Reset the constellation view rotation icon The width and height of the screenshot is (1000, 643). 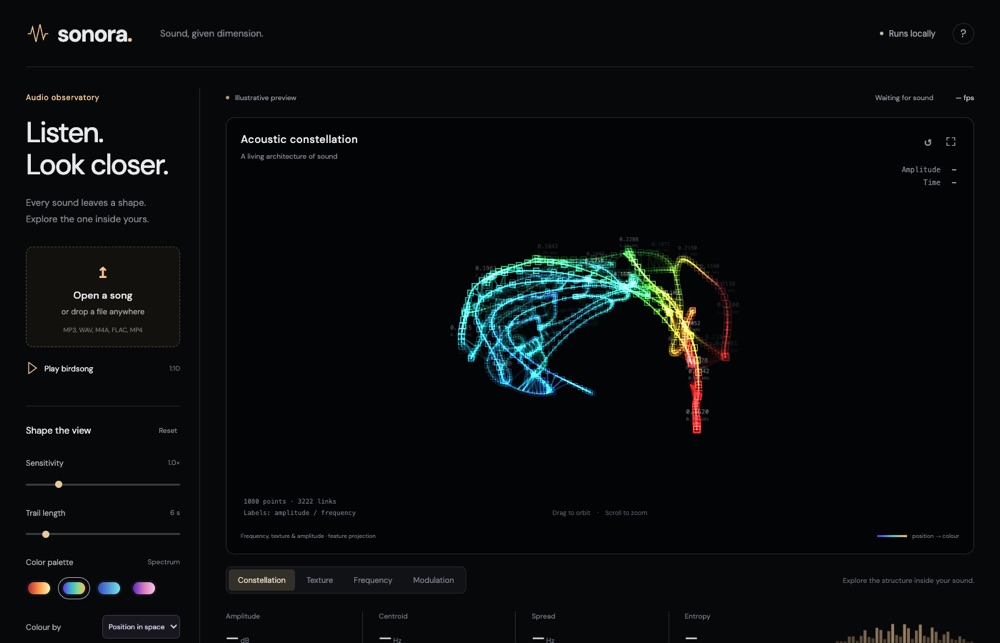[x=928, y=142]
